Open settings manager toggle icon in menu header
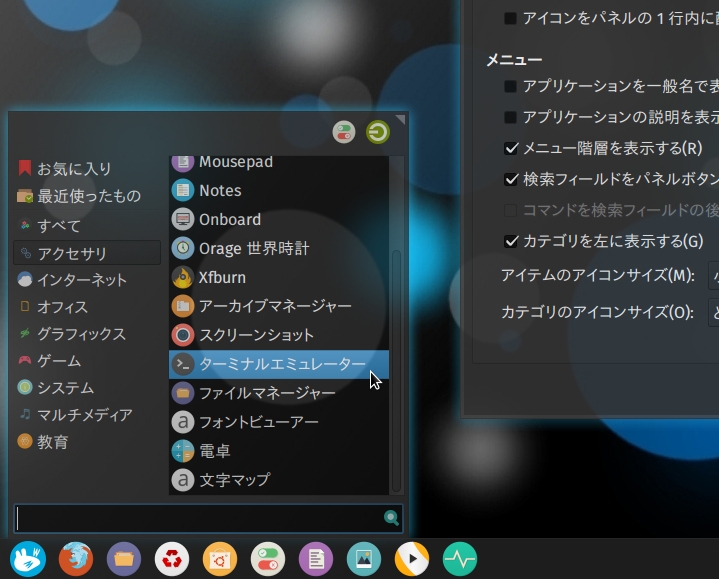Viewport: 719px width, 579px height. point(344,132)
